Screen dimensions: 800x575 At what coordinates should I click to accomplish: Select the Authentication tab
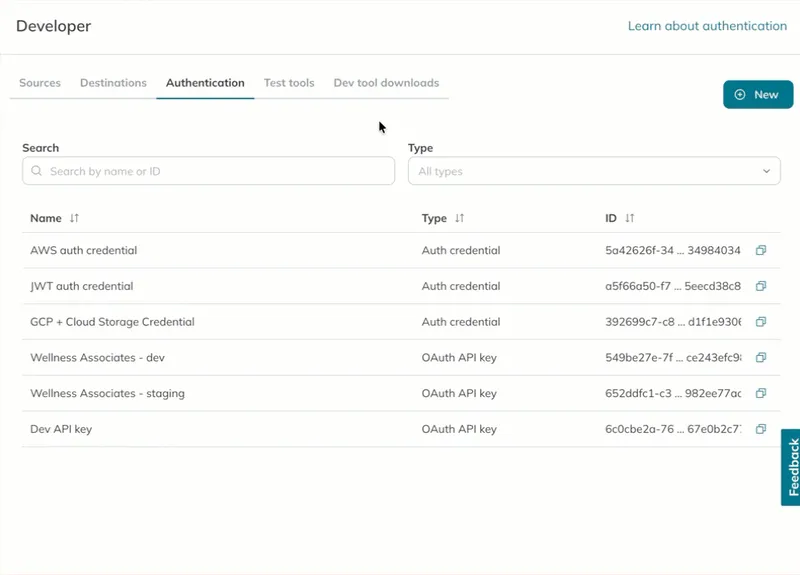pos(205,83)
